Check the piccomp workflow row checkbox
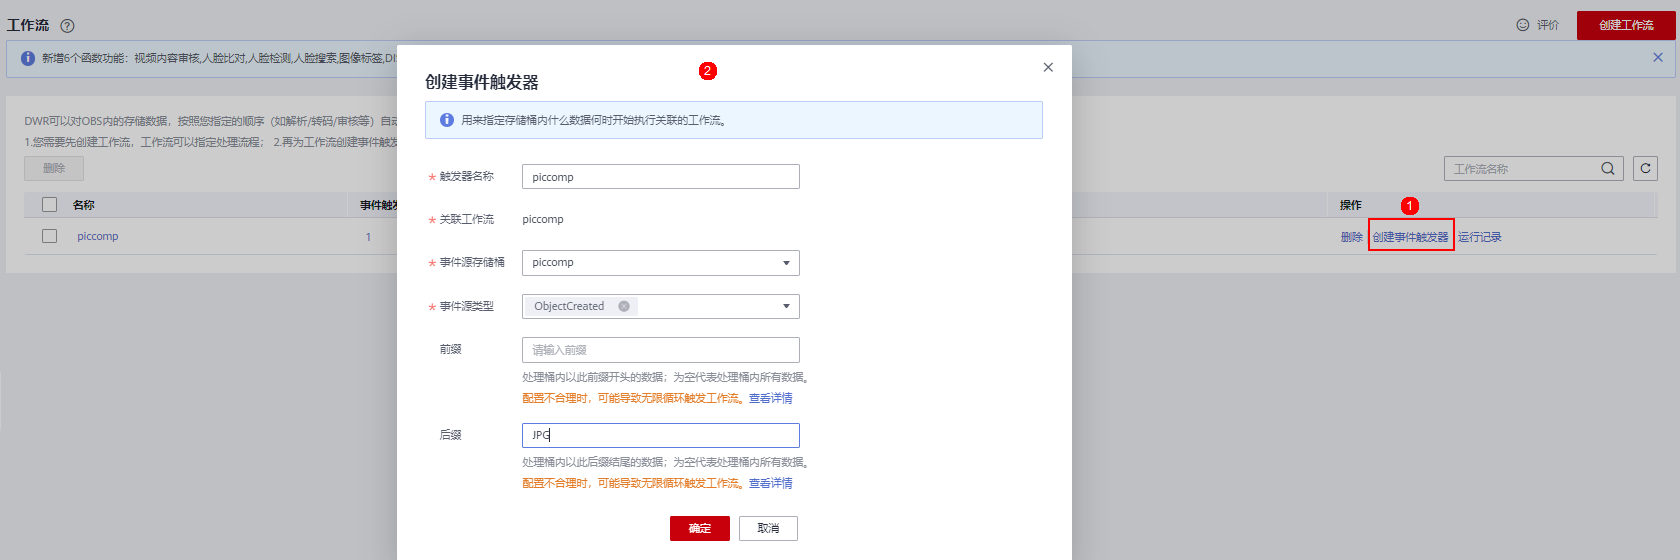 point(49,237)
